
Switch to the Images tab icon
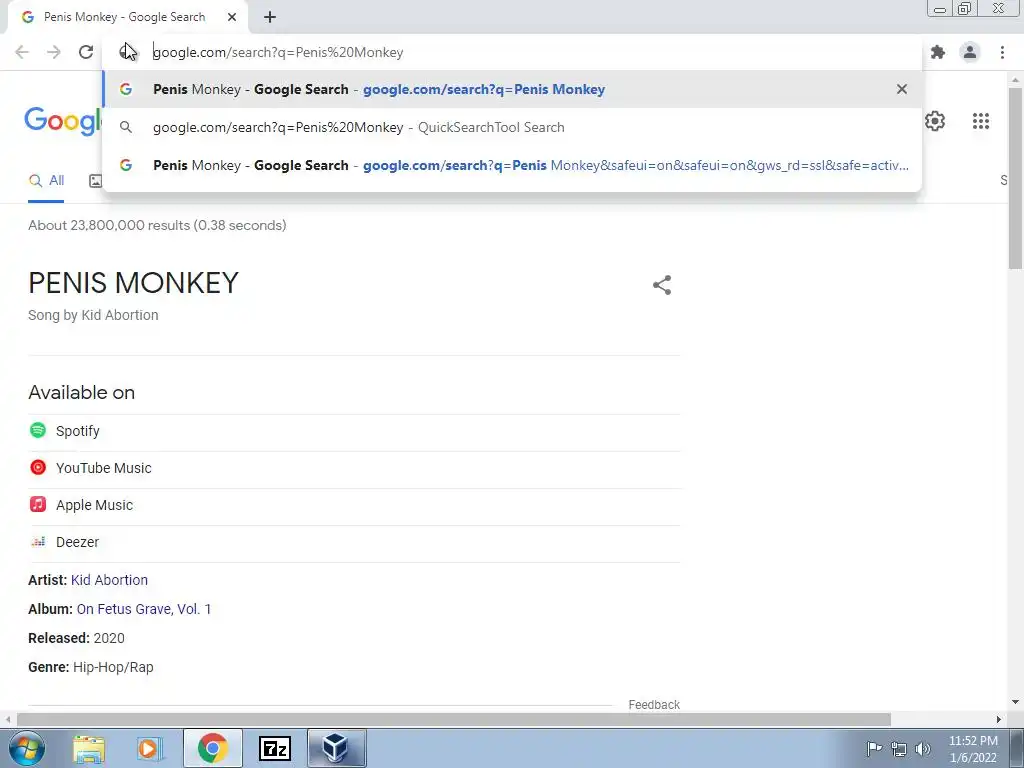(x=95, y=181)
